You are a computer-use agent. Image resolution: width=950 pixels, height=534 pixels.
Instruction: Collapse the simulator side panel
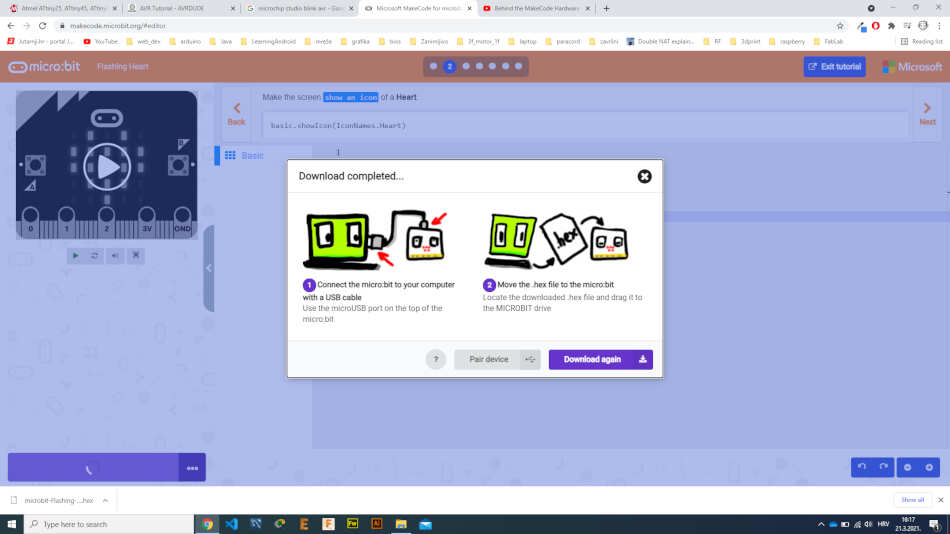pos(209,268)
